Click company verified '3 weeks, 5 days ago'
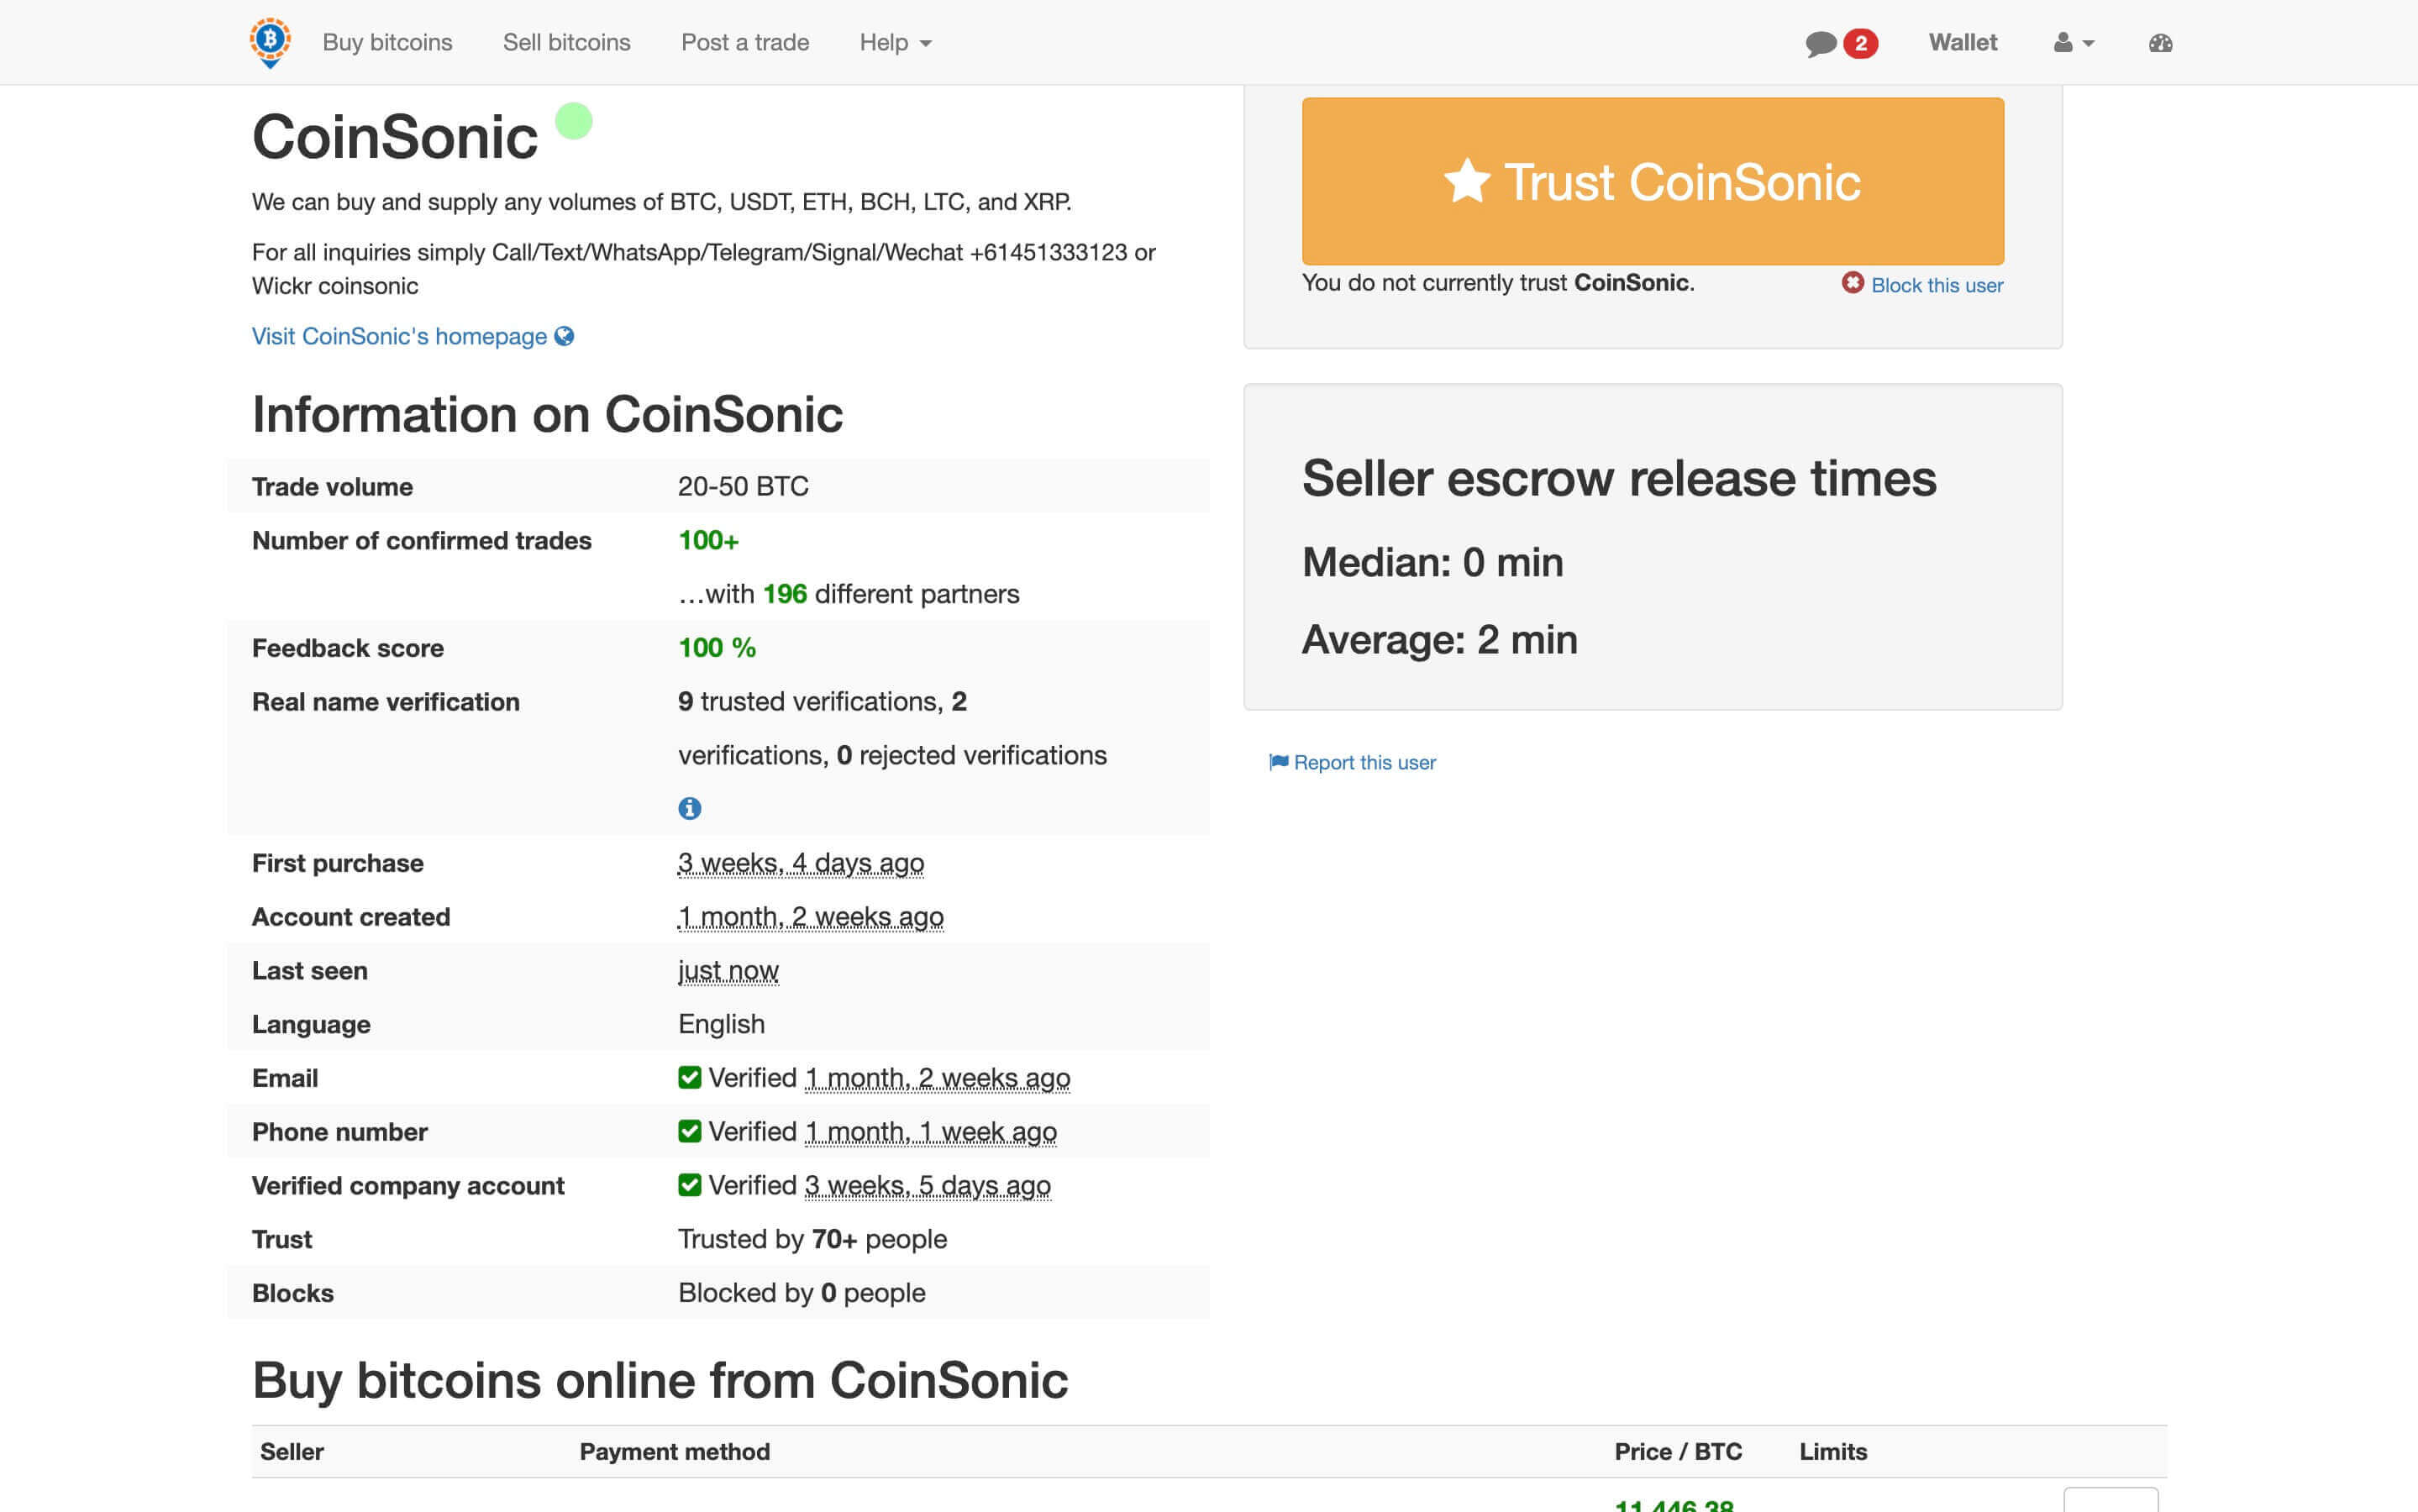The height and width of the screenshot is (1512, 2418). coord(928,1186)
